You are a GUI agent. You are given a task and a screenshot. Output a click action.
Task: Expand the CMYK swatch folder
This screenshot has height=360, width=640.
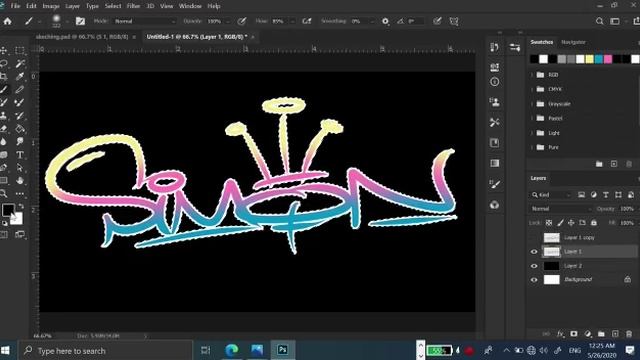pyautogui.click(x=532, y=89)
